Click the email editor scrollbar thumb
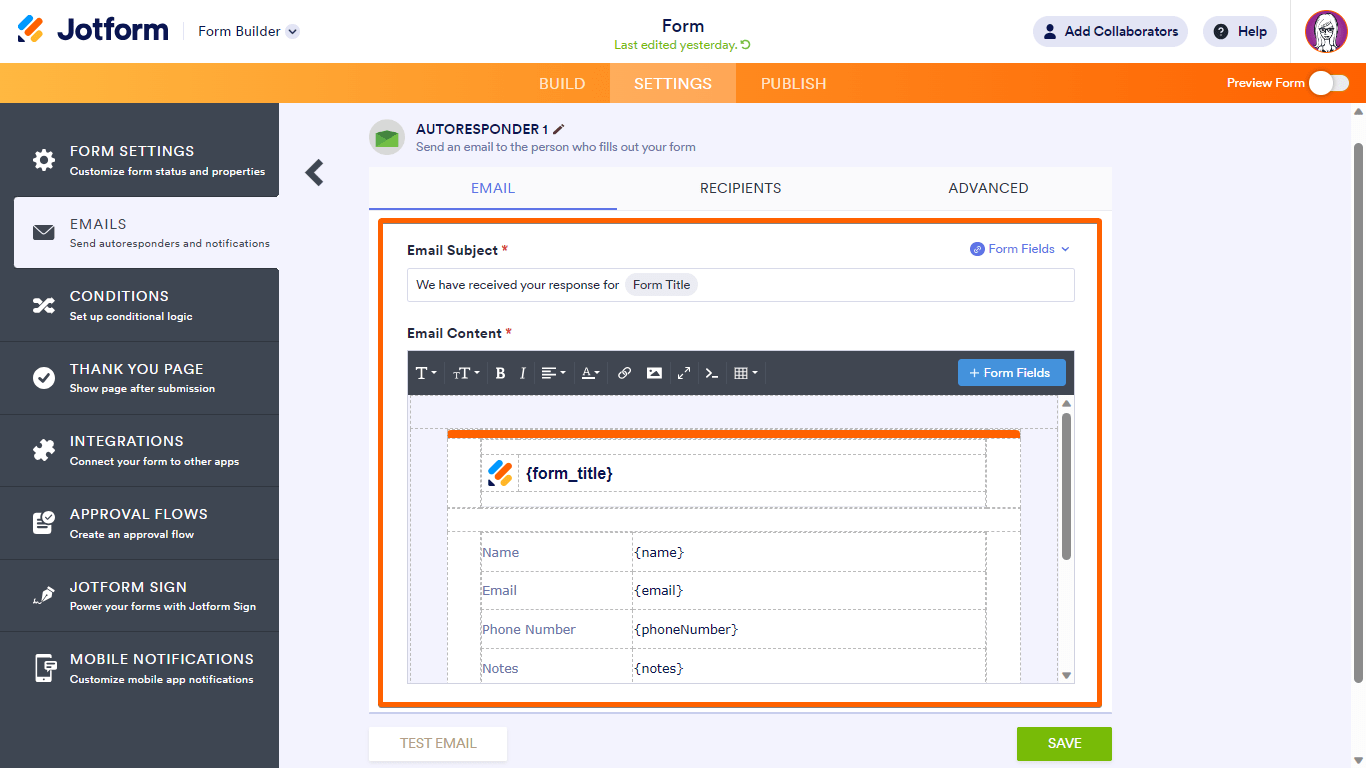The image size is (1366, 768). [x=1066, y=486]
